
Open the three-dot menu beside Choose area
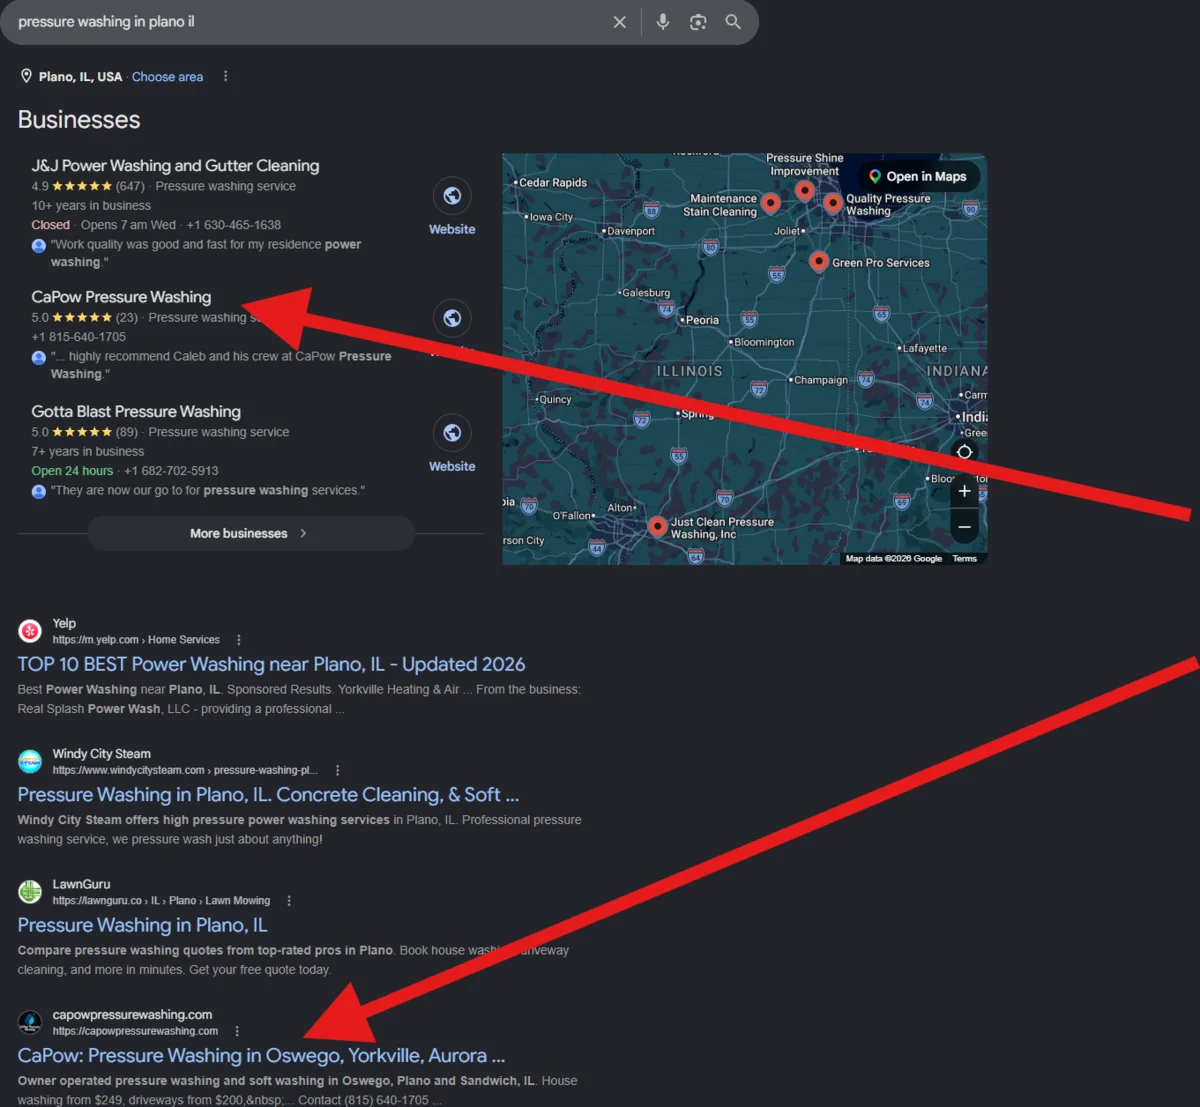click(x=225, y=77)
